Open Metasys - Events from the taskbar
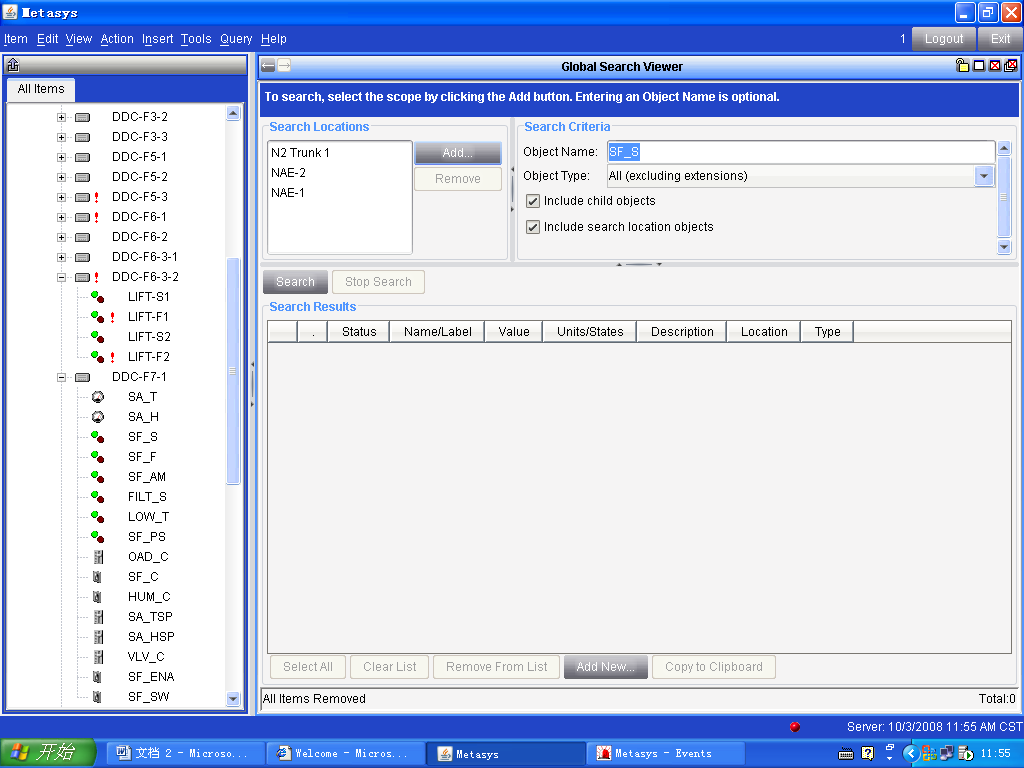Screen dimensions: 1024x768 [665, 753]
